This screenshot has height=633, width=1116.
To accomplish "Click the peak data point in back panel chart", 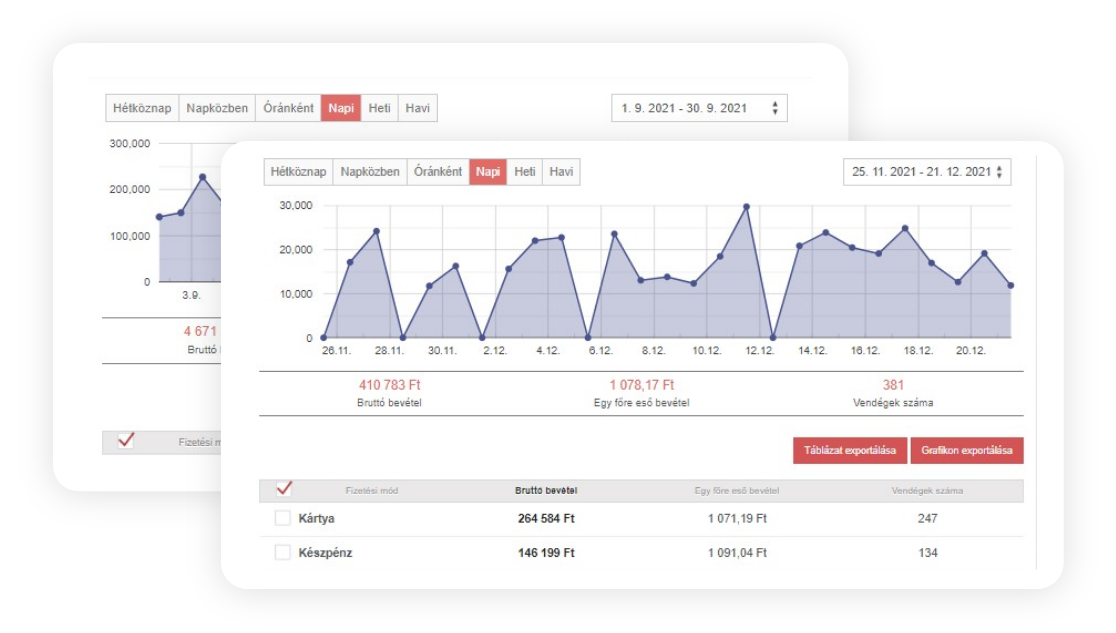I will coord(203,177).
